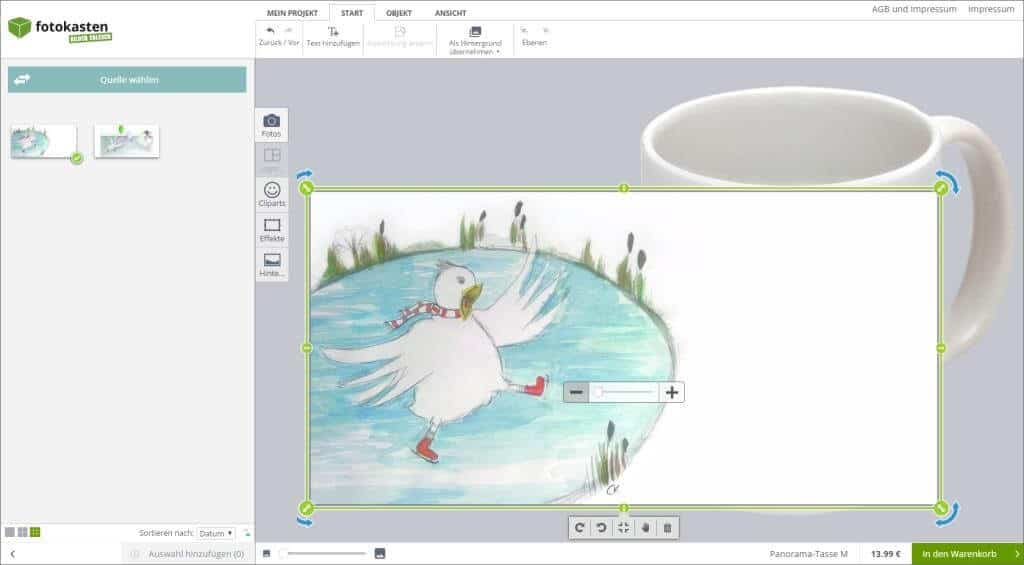
Task: Click fotokasten logo
Action: (59, 29)
